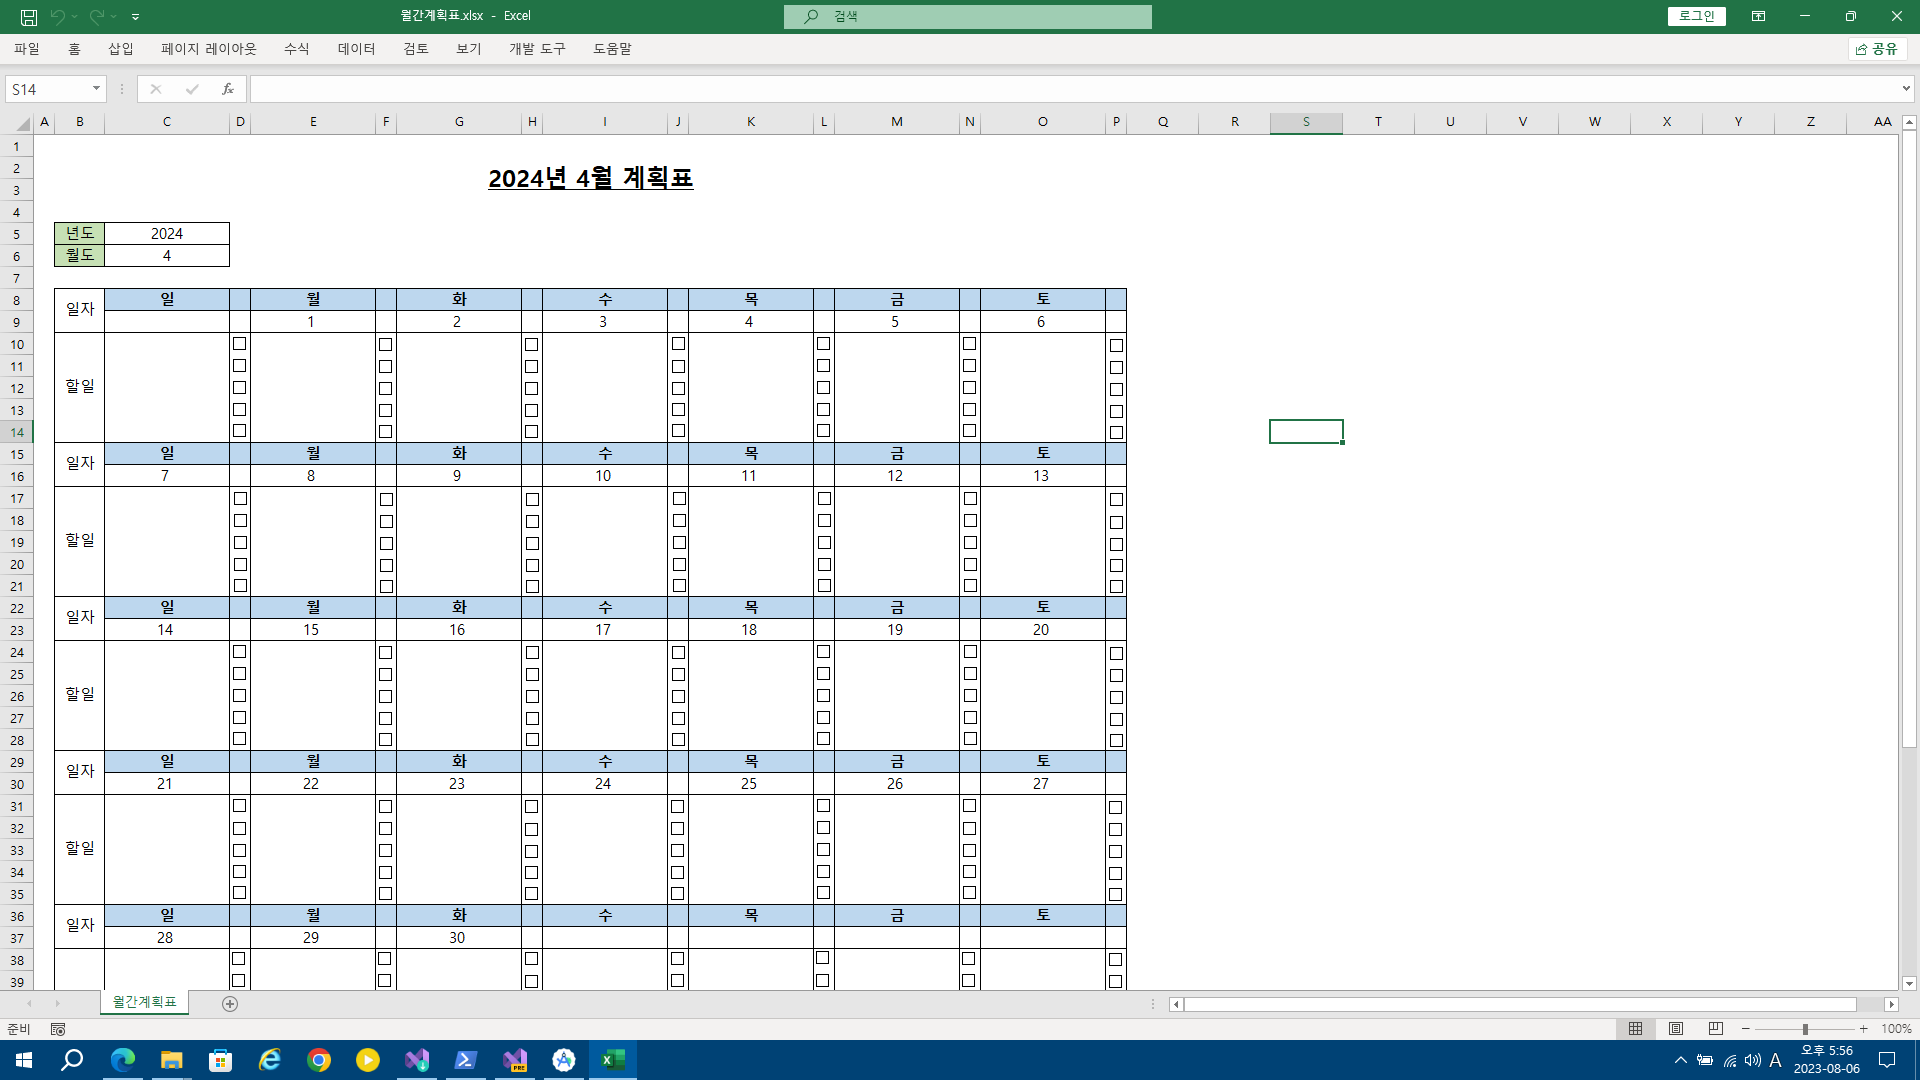The image size is (1920, 1080).
Task: Click the 로그인 sign-in button
Action: click(x=1696, y=16)
